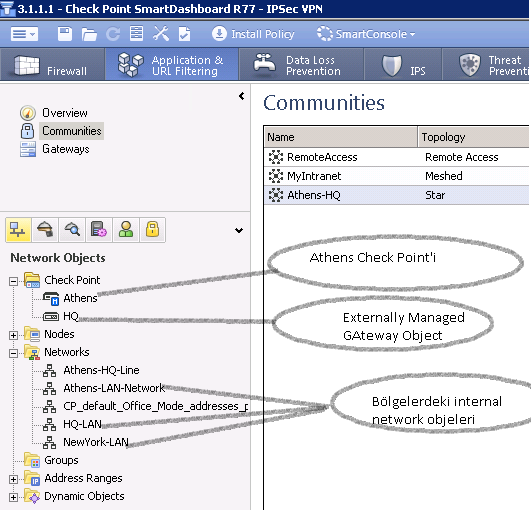Collapse the Check Point tree folder
This screenshot has height=510, width=531.
(x=13, y=281)
